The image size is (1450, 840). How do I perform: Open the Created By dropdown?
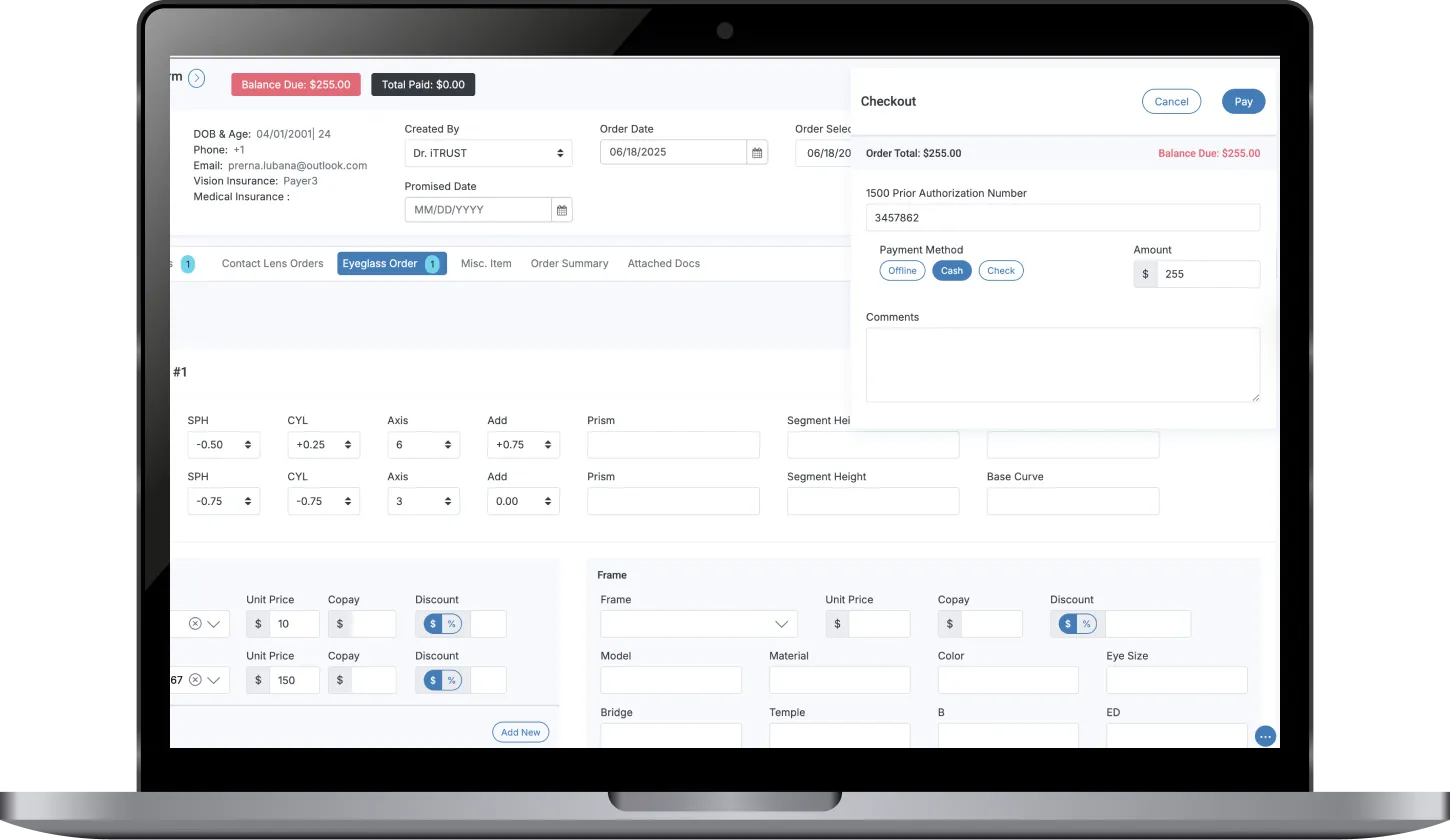[488, 153]
